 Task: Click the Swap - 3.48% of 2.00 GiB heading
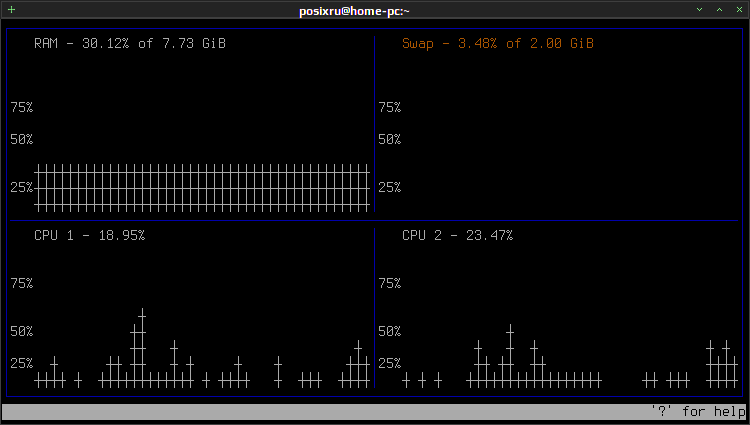point(498,44)
